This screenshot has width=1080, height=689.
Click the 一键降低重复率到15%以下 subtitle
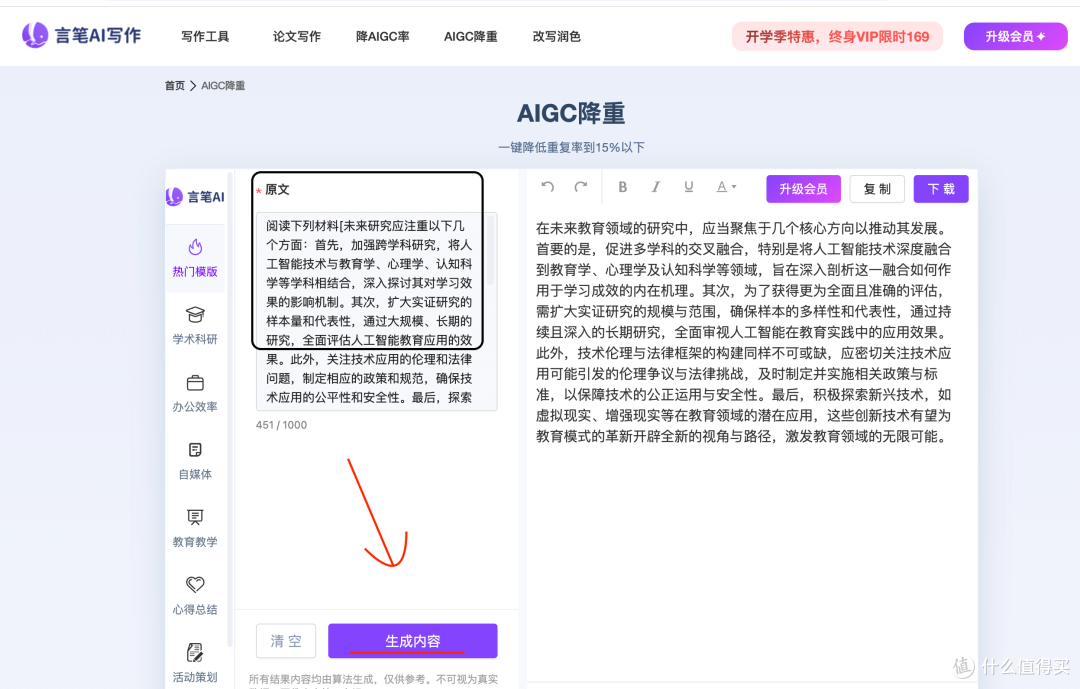pos(572,147)
